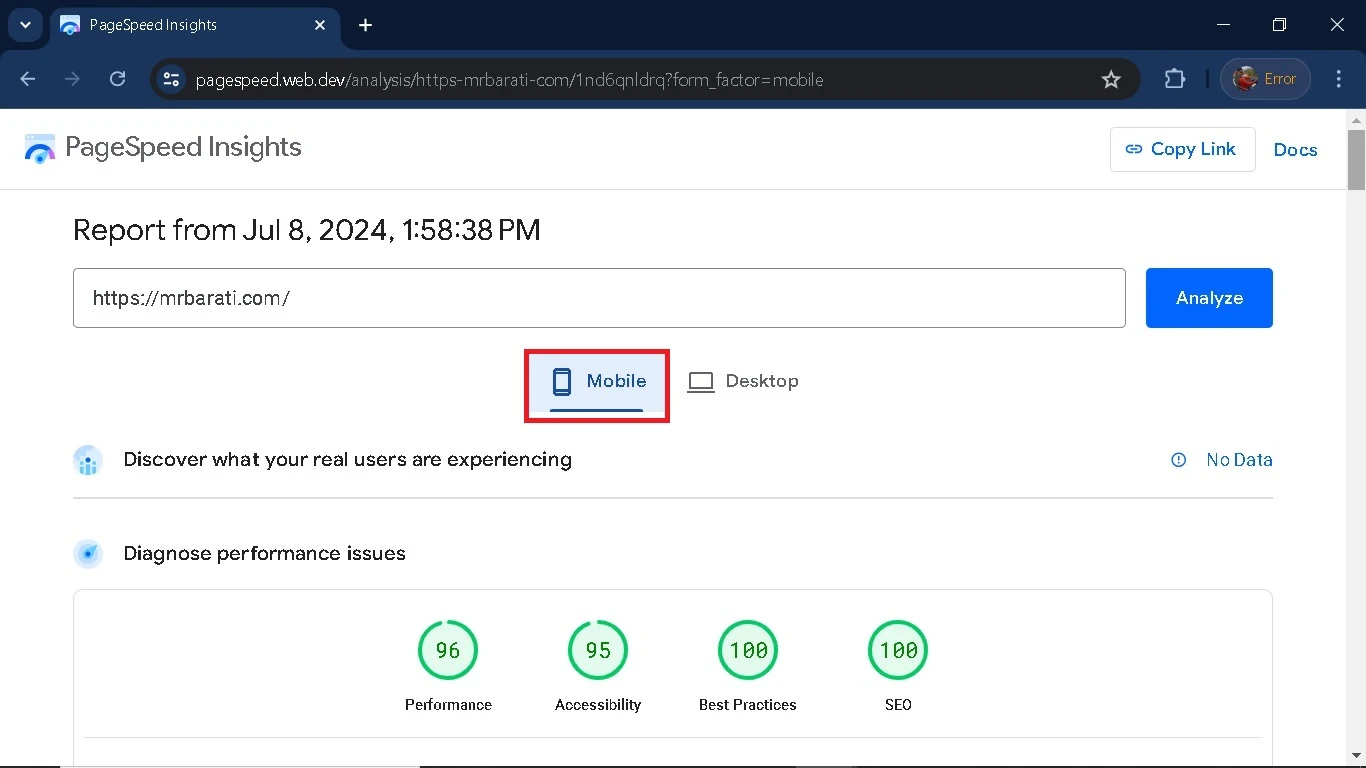This screenshot has width=1366, height=768.
Task: Click 'Discover what your real users are experiencing'
Action: [348, 460]
